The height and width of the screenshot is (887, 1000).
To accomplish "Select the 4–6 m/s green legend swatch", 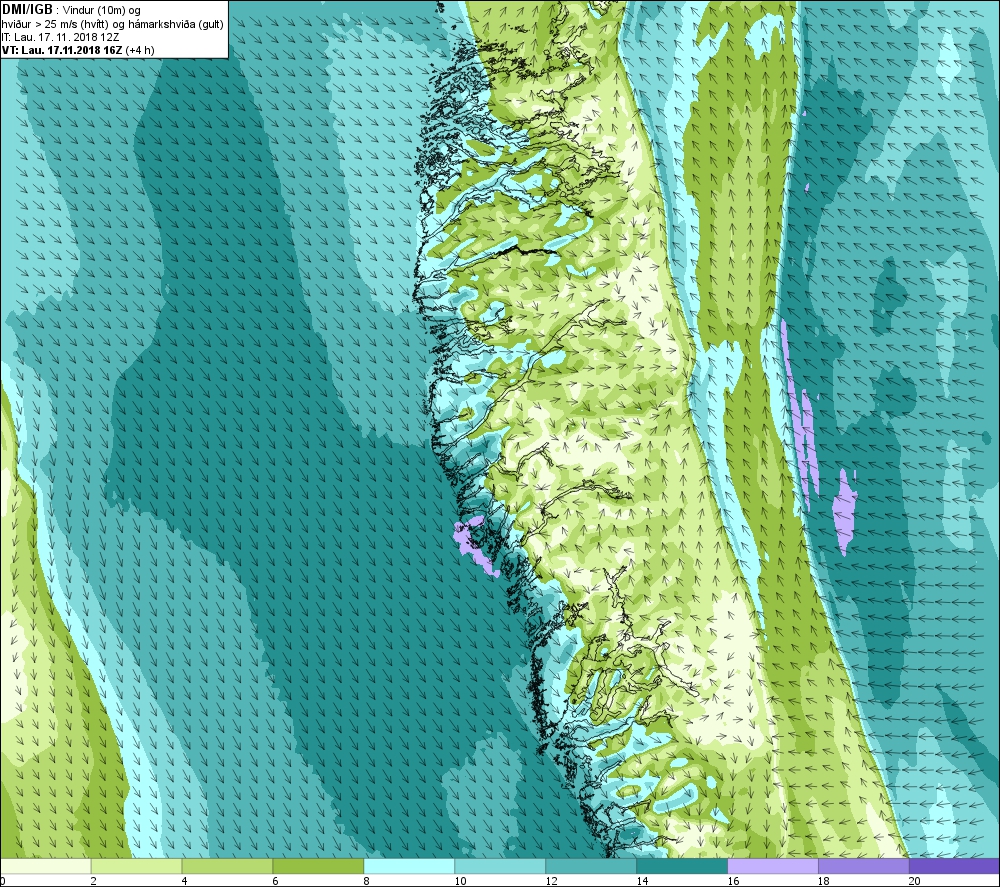I will click(x=227, y=866).
